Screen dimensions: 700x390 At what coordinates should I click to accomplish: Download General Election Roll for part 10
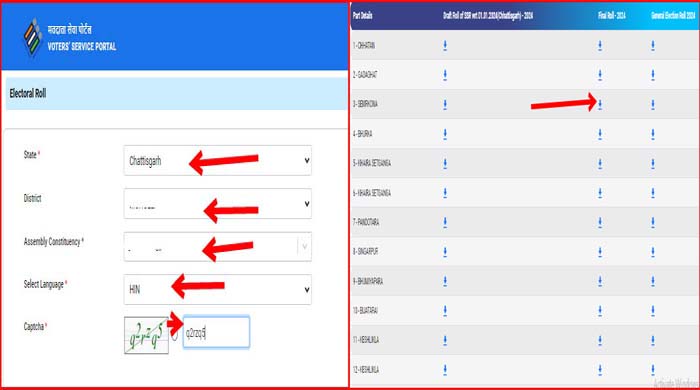653,311
